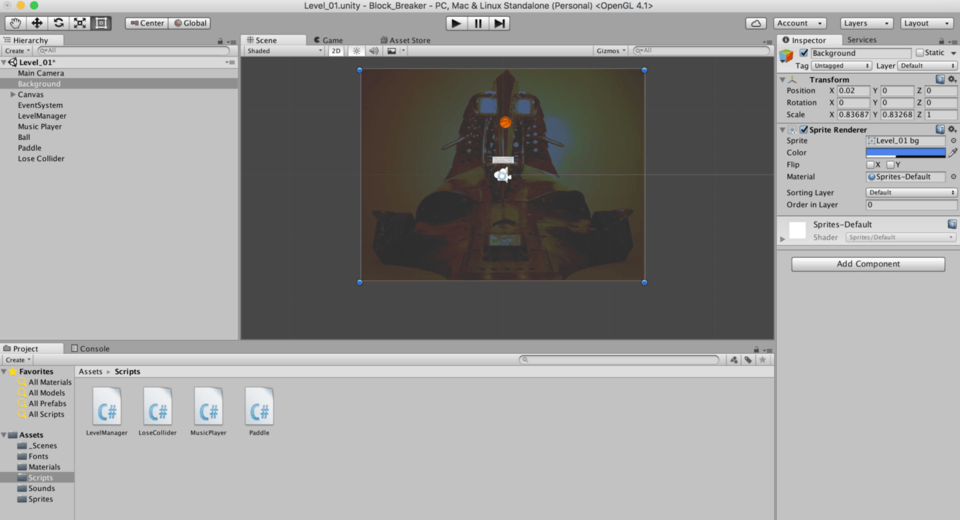
Task: Open the Paddle C# script
Action: (x=259, y=408)
